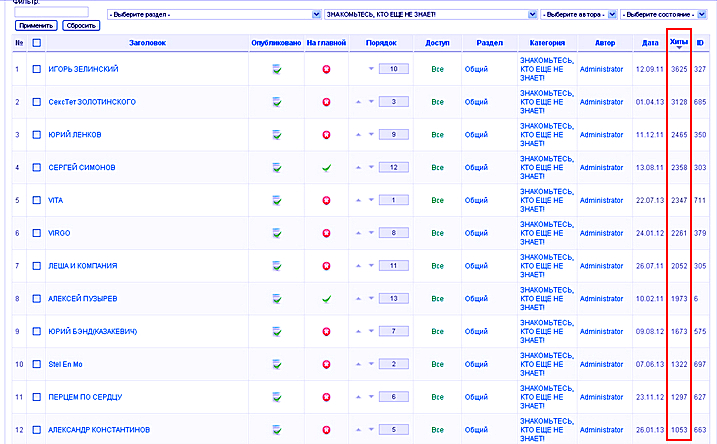Sort by Опубликовано column header

[276, 43]
